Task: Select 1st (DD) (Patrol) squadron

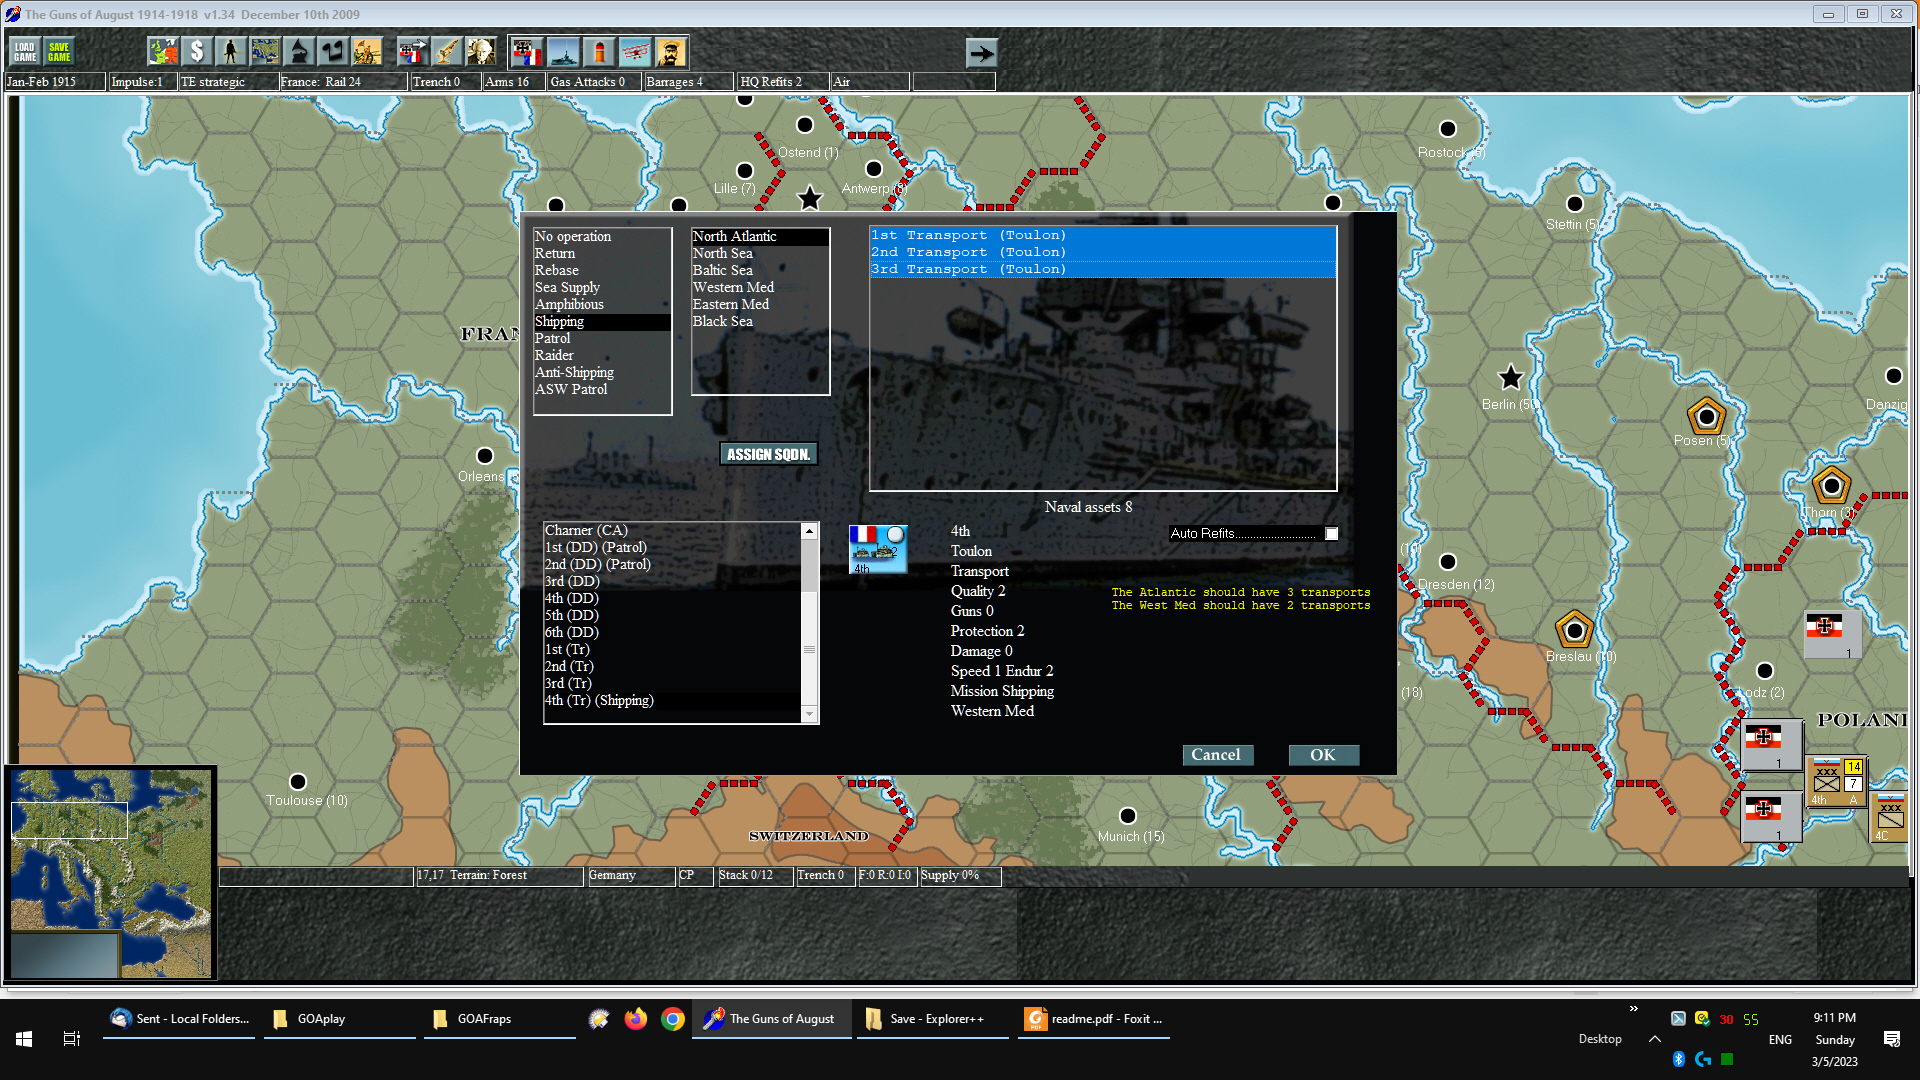Action: click(672, 548)
